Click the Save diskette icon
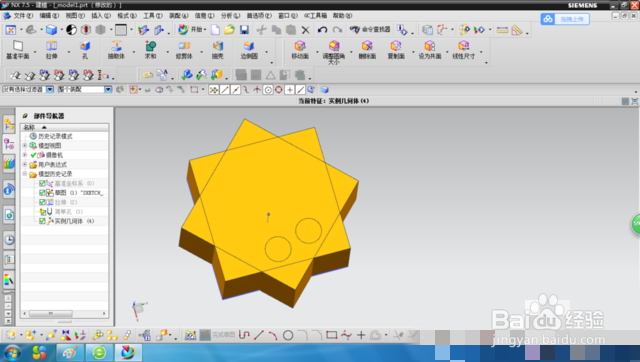Screen dimensions: 640x362 pos(244,30)
